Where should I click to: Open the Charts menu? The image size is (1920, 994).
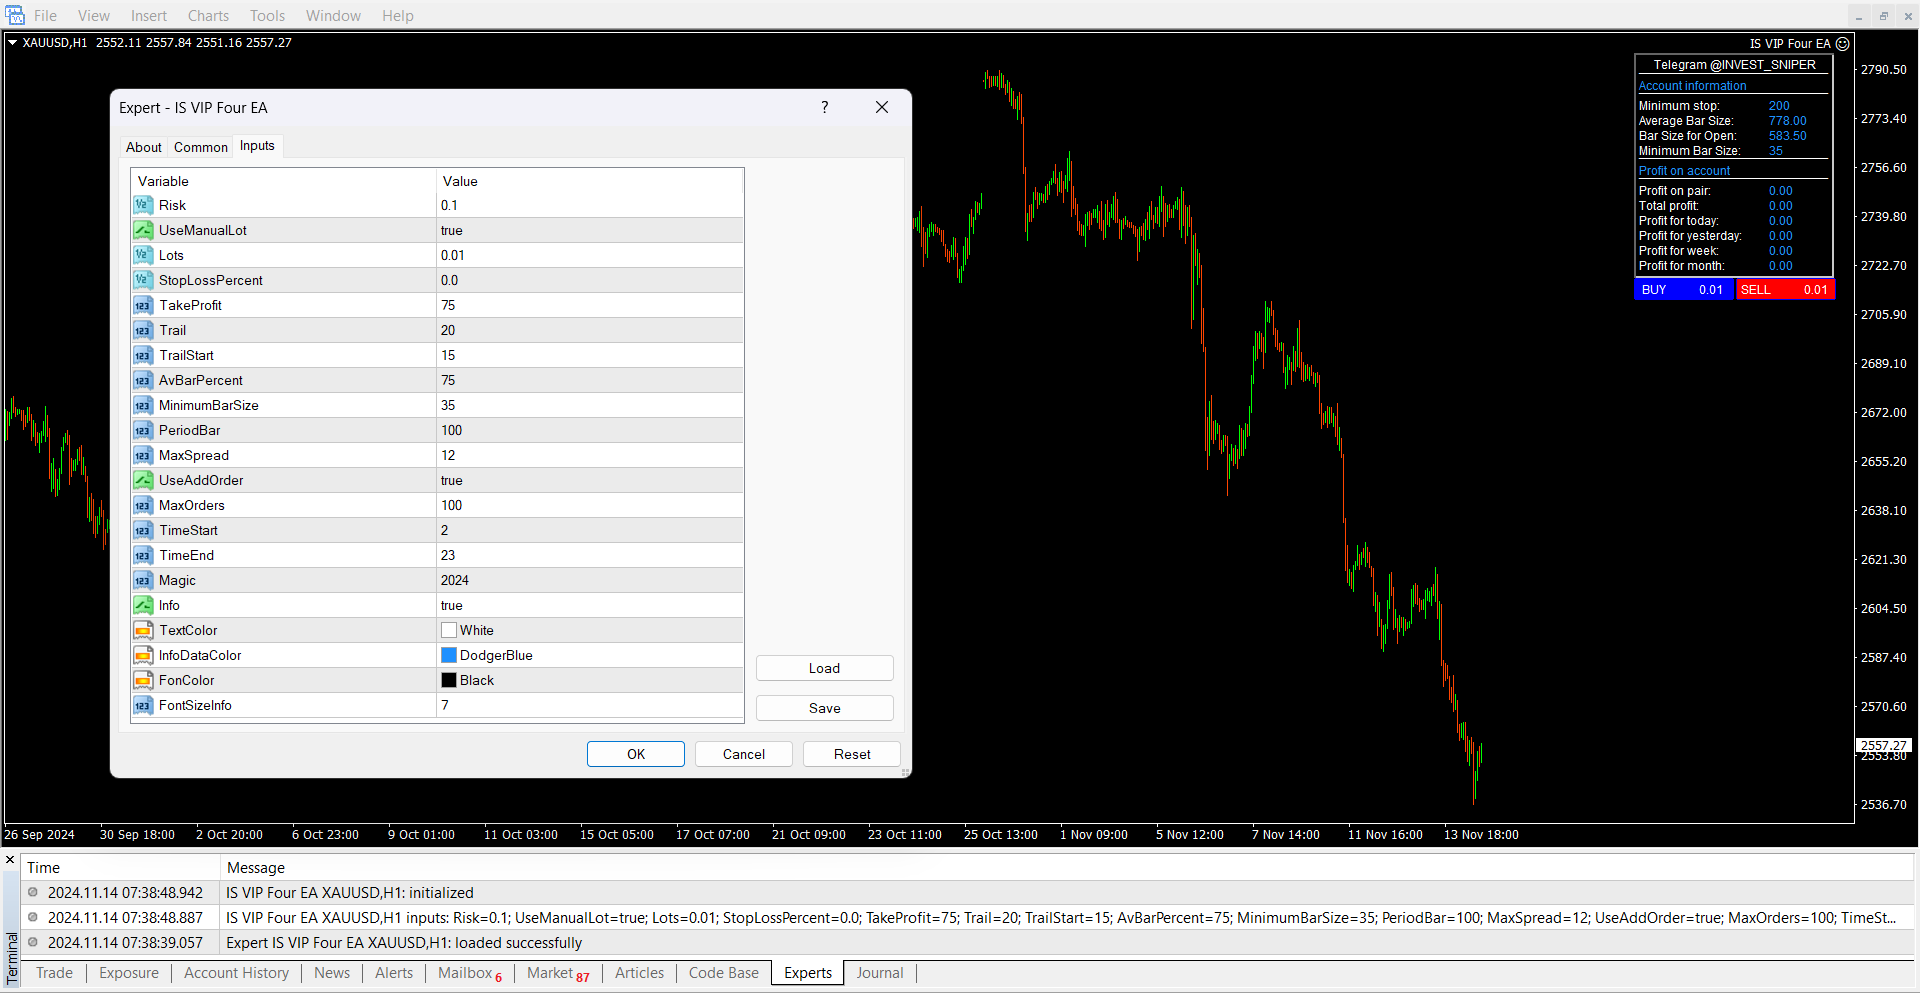[x=208, y=15]
